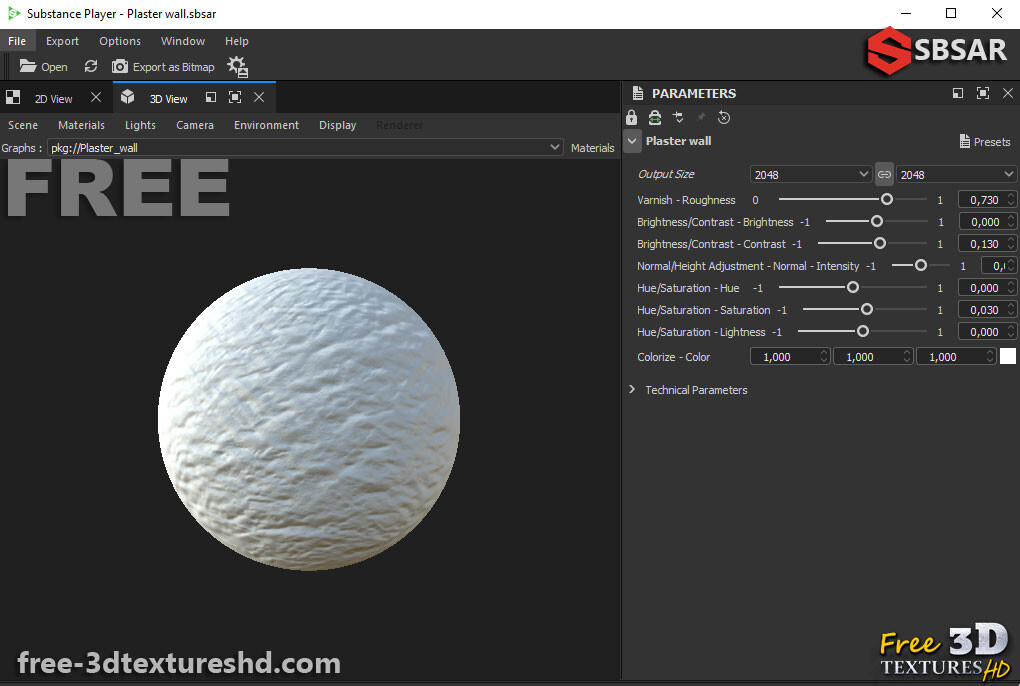The height and width of the screenshot is (686, 1020).
Task: Click the refresh graph icon in the toolbar
Action: (x=91, y=66)
